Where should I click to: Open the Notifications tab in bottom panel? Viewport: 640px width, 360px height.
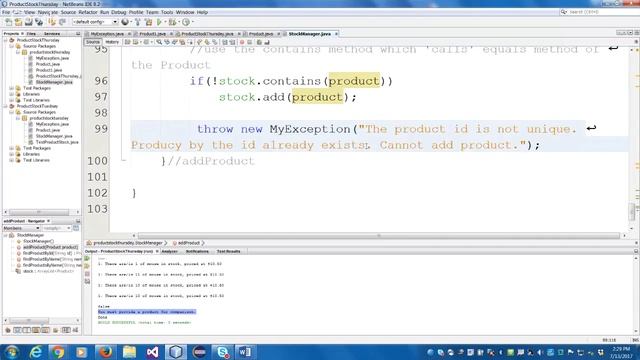point(197,251)
